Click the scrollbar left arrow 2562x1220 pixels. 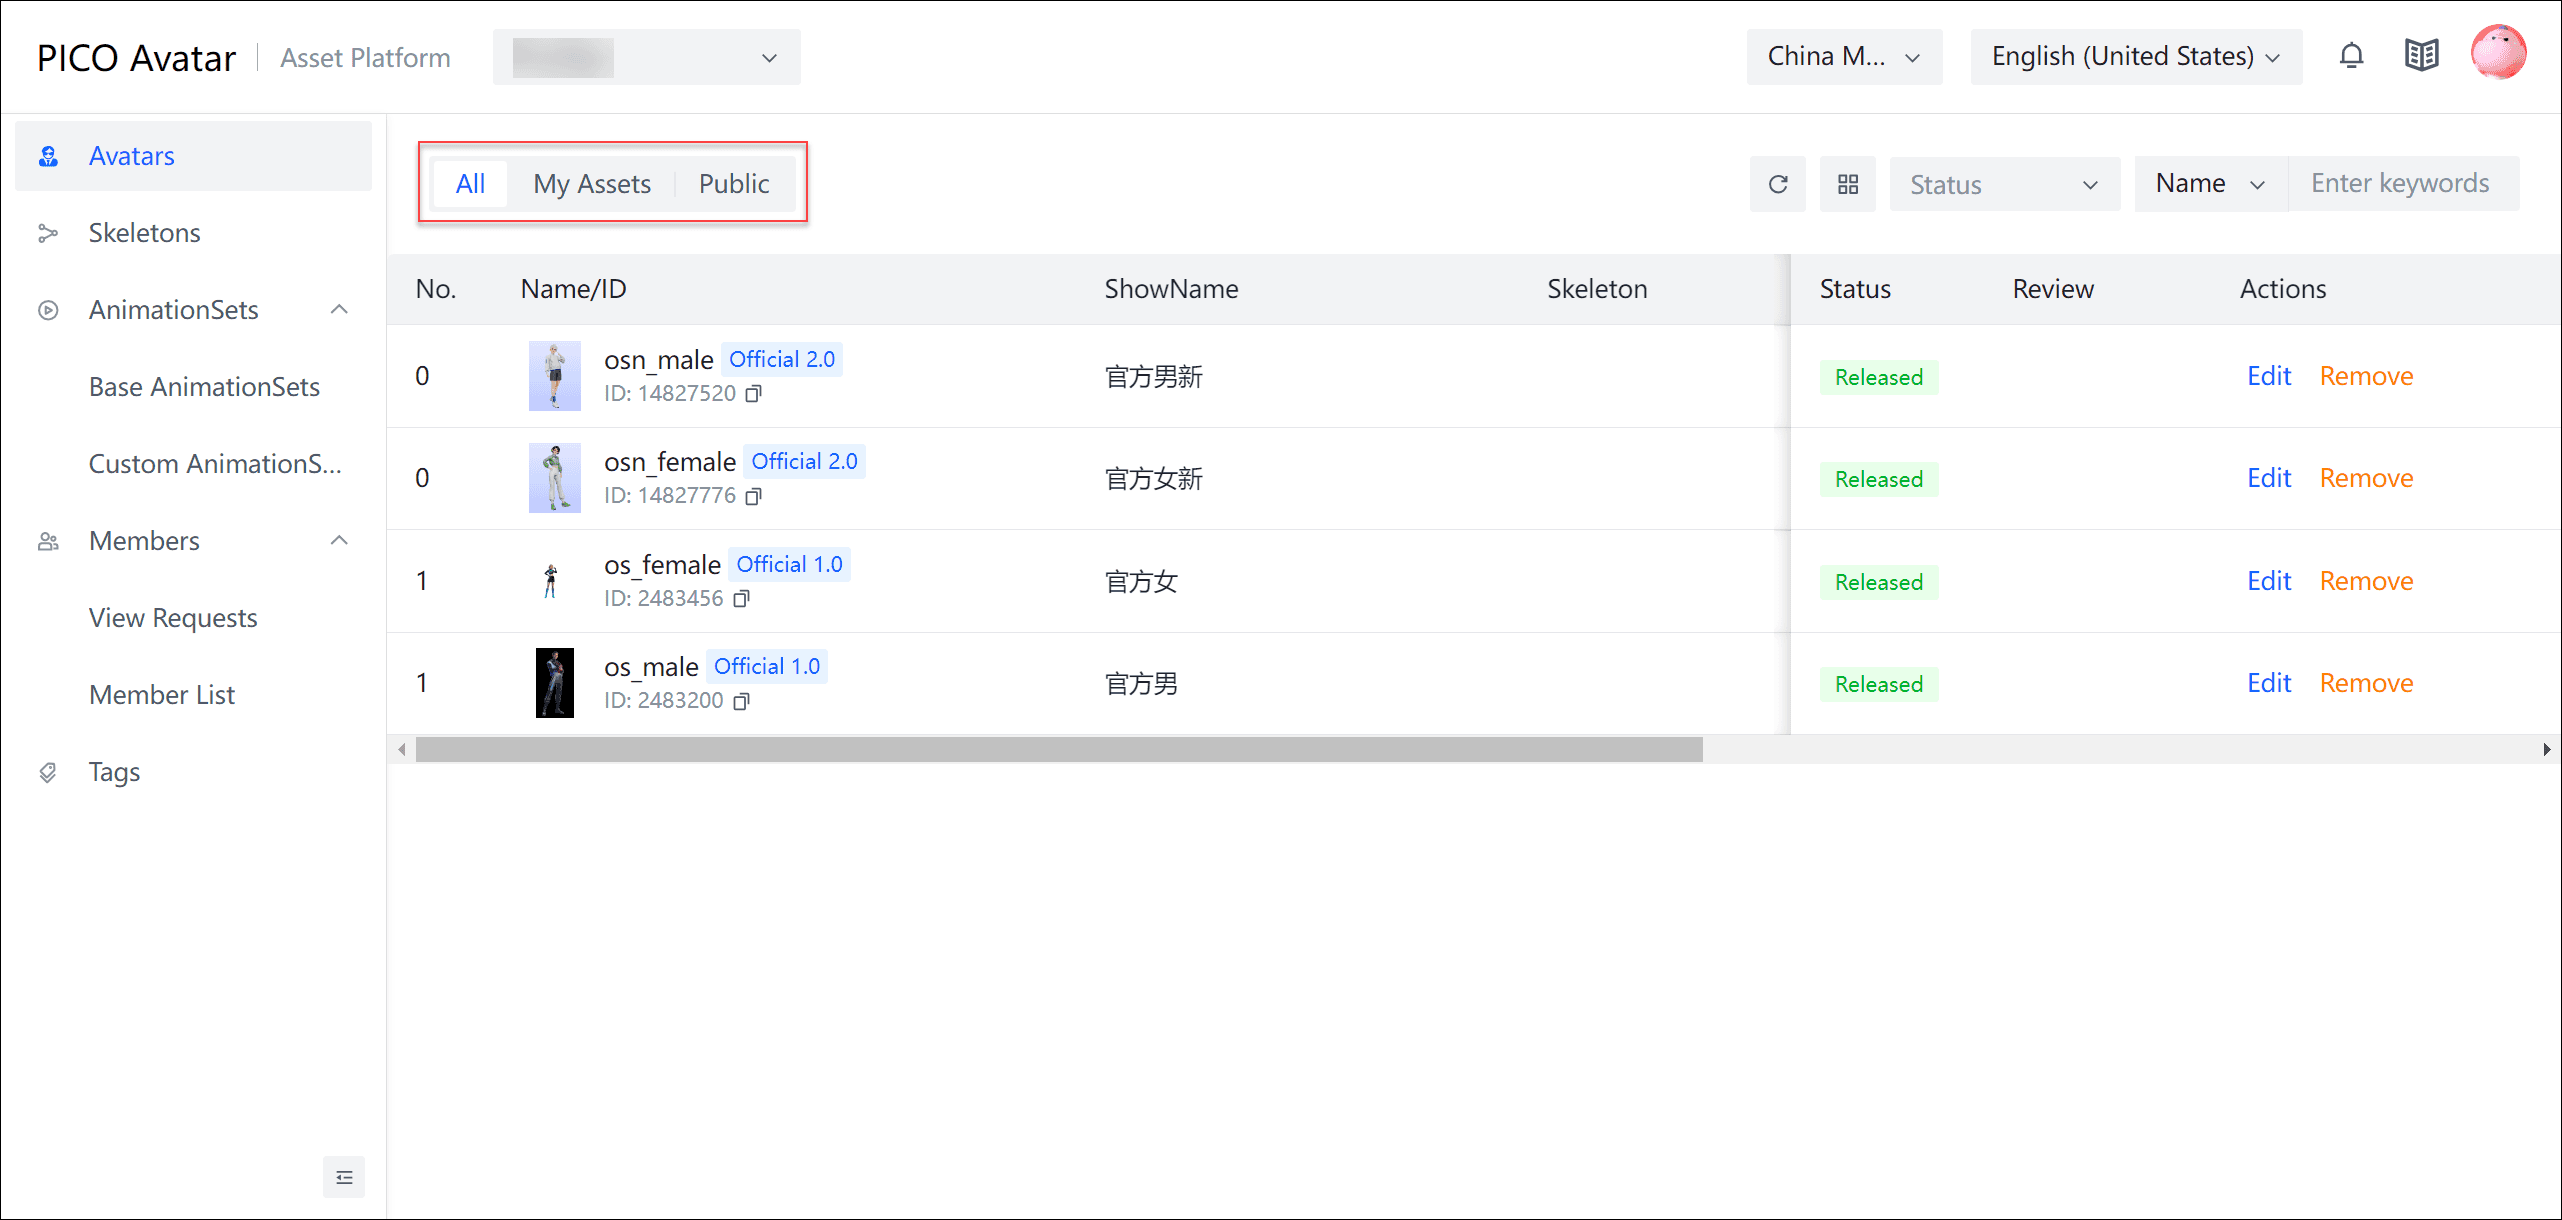click(402, 750)
